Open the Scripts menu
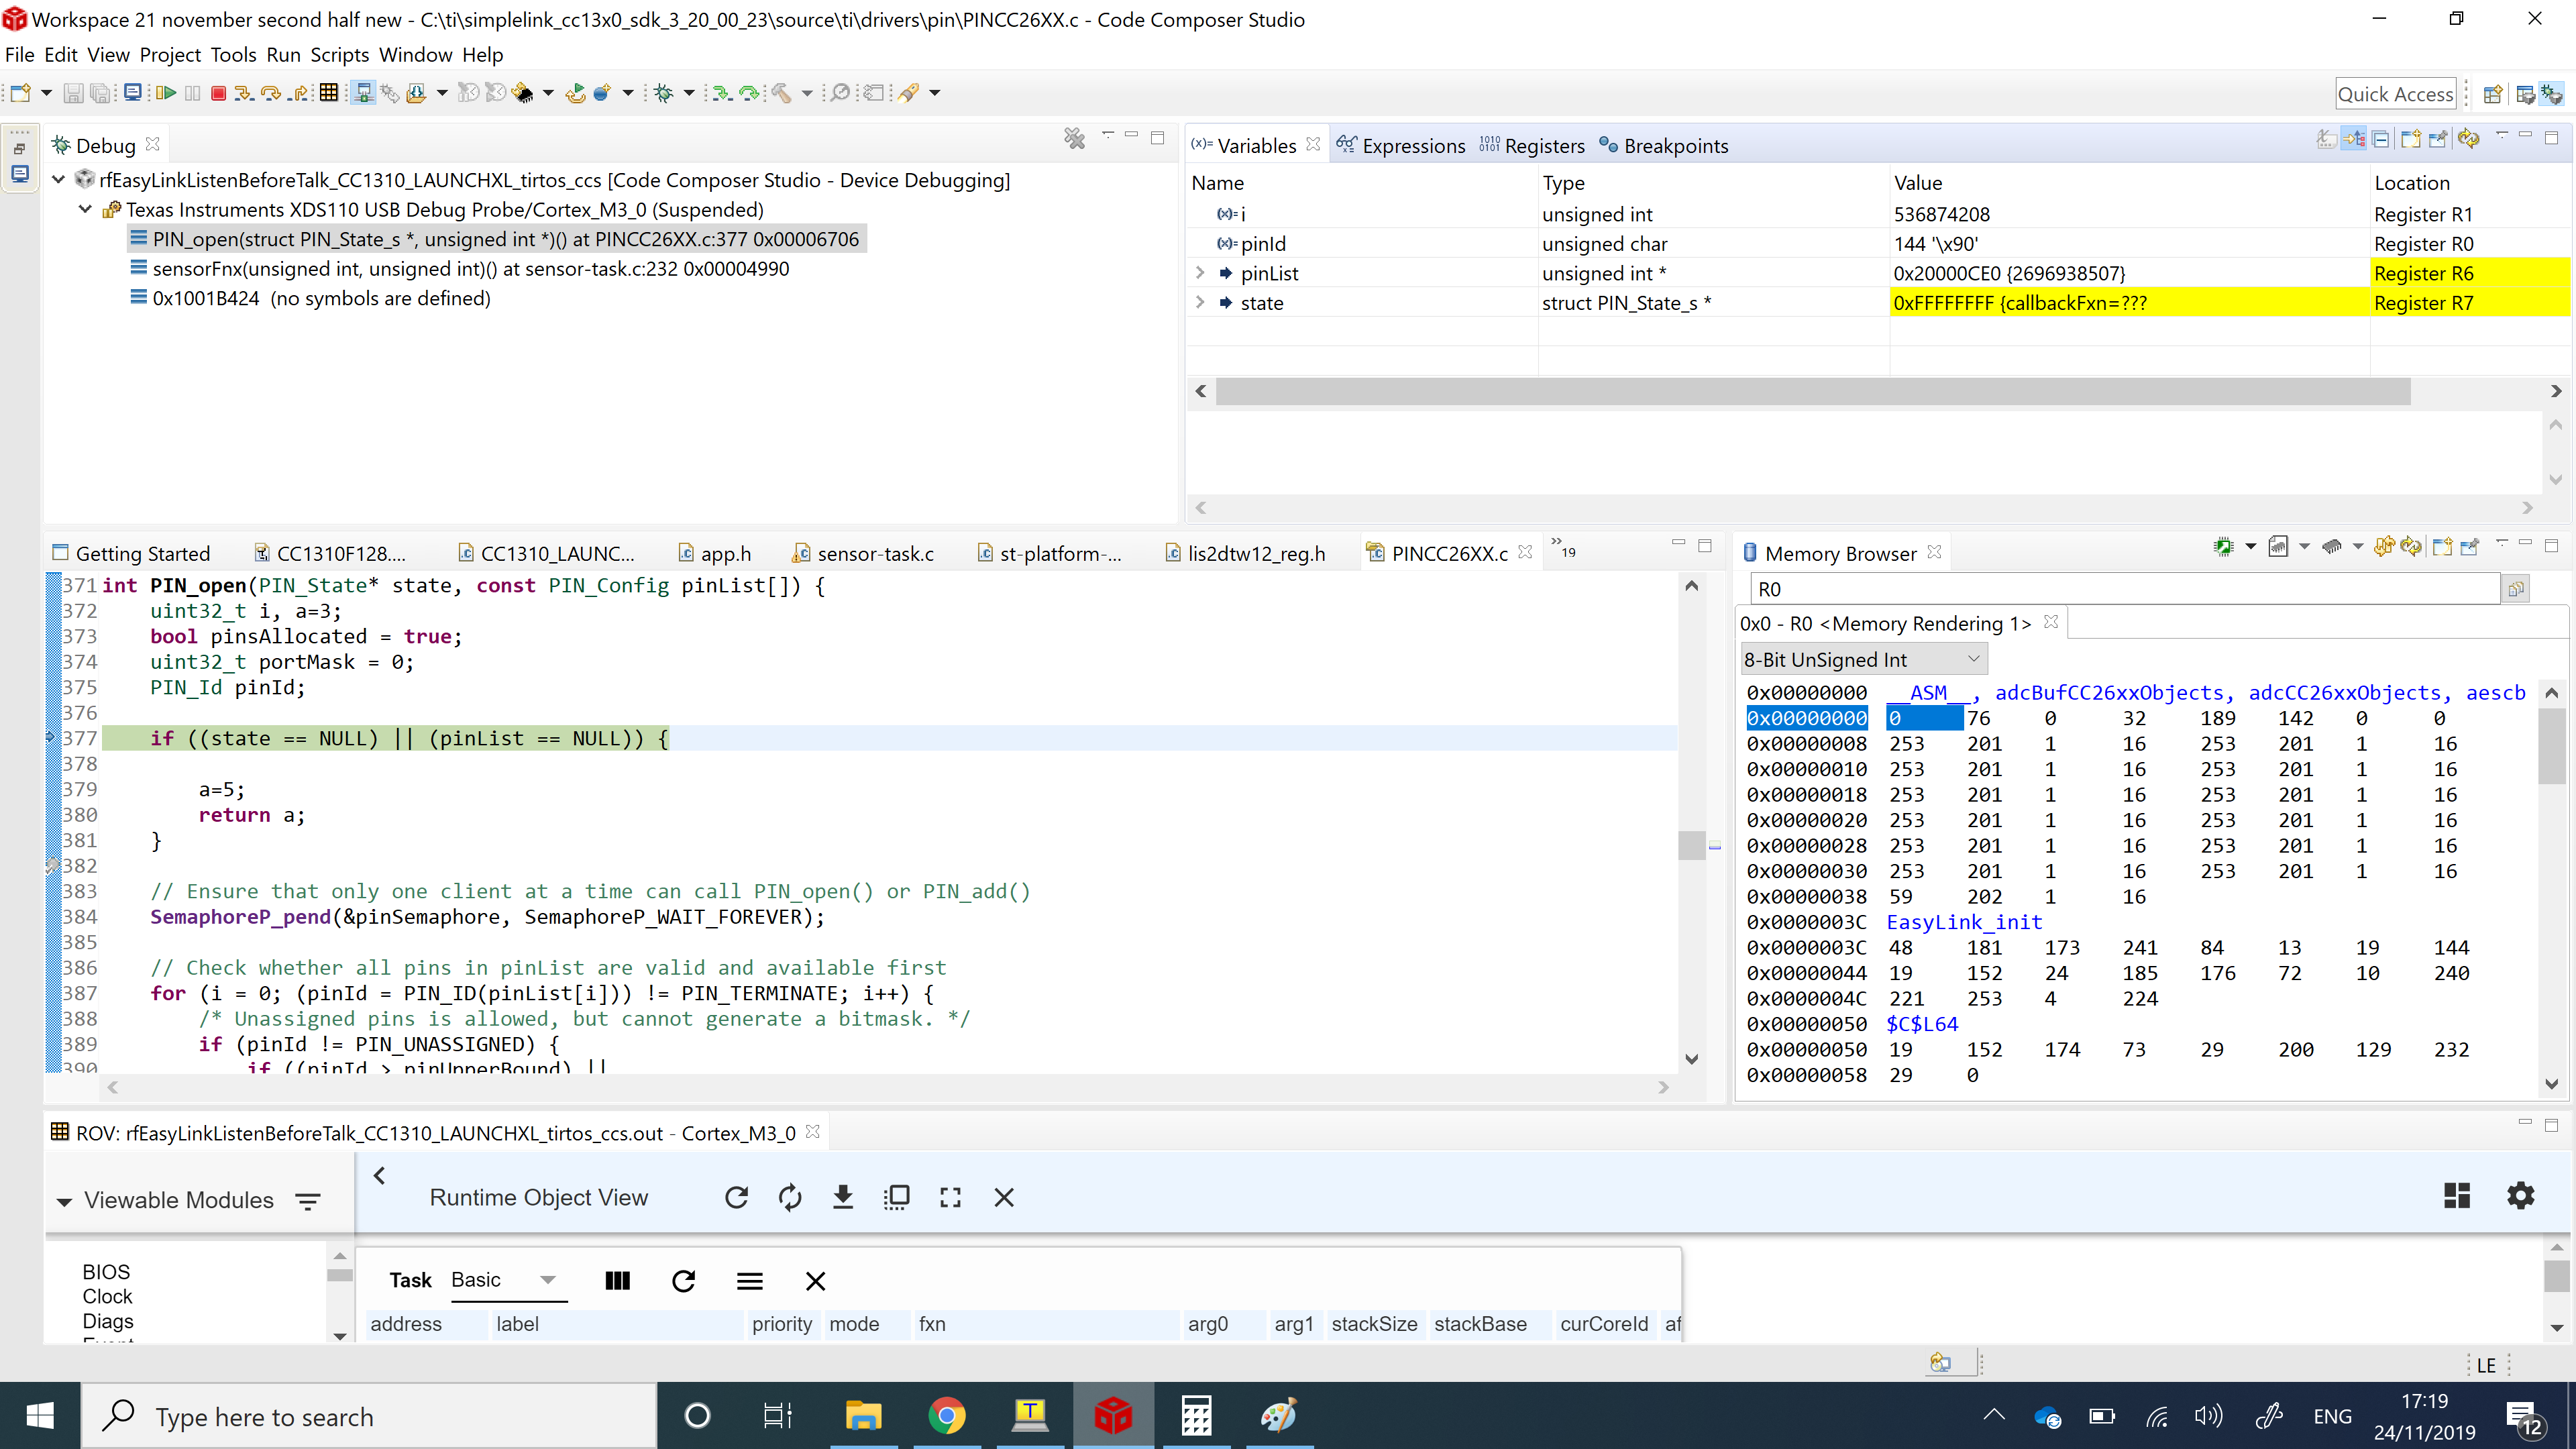 pos(339,55)
